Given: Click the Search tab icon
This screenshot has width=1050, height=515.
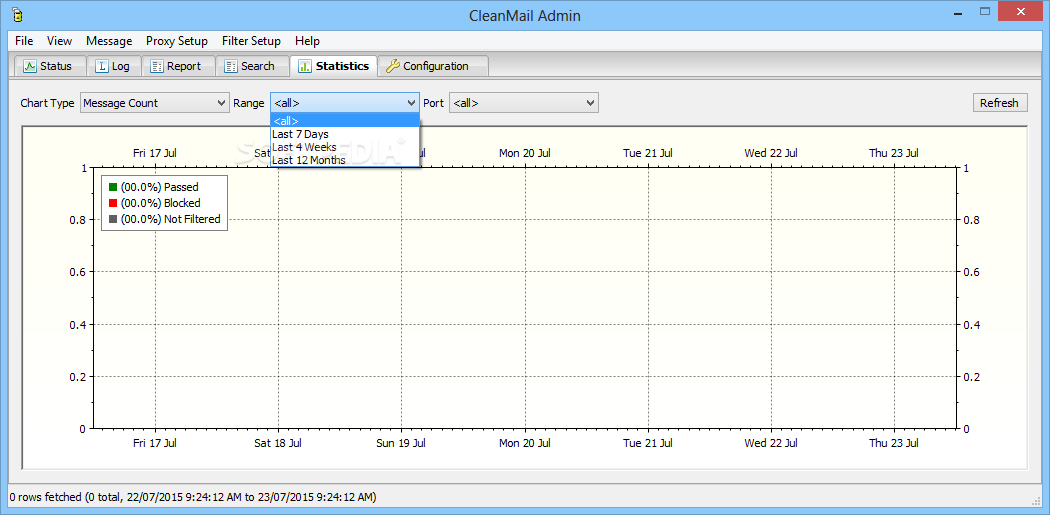Looking at the screenshot, I should coord(231,66).
